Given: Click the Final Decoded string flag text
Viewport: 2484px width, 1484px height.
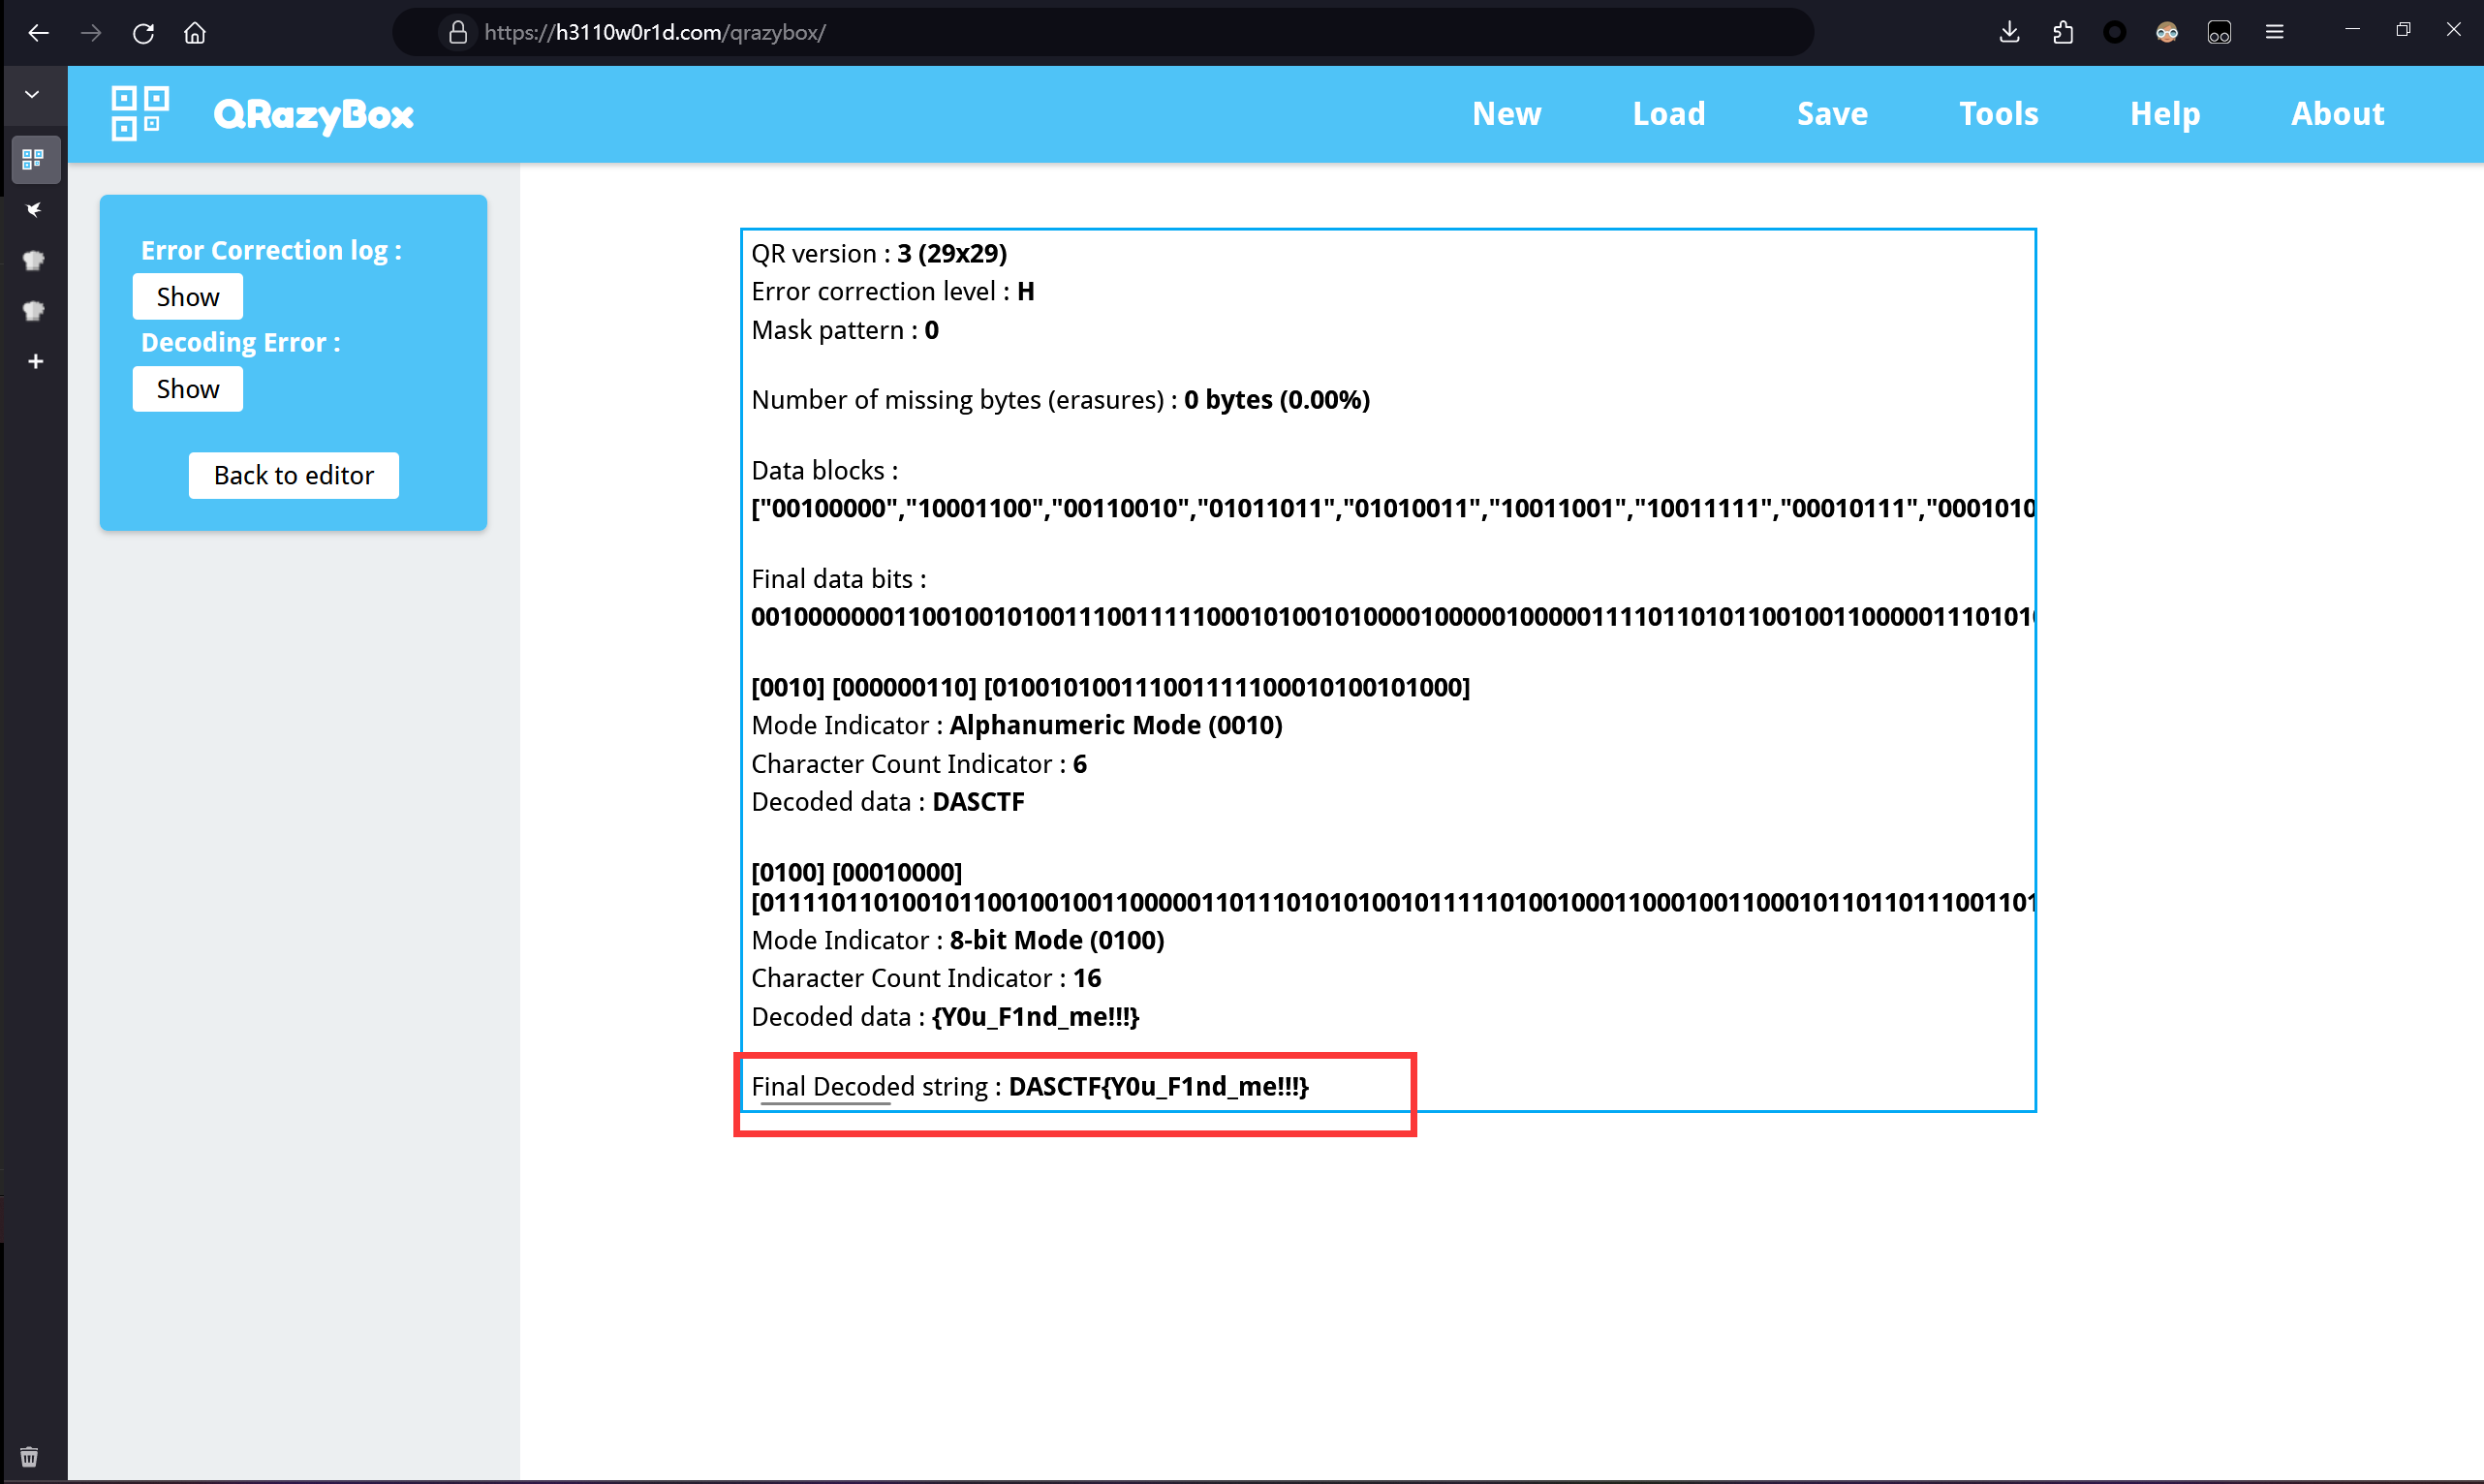Looking at the screenshot, I should pos(1158,1087).
